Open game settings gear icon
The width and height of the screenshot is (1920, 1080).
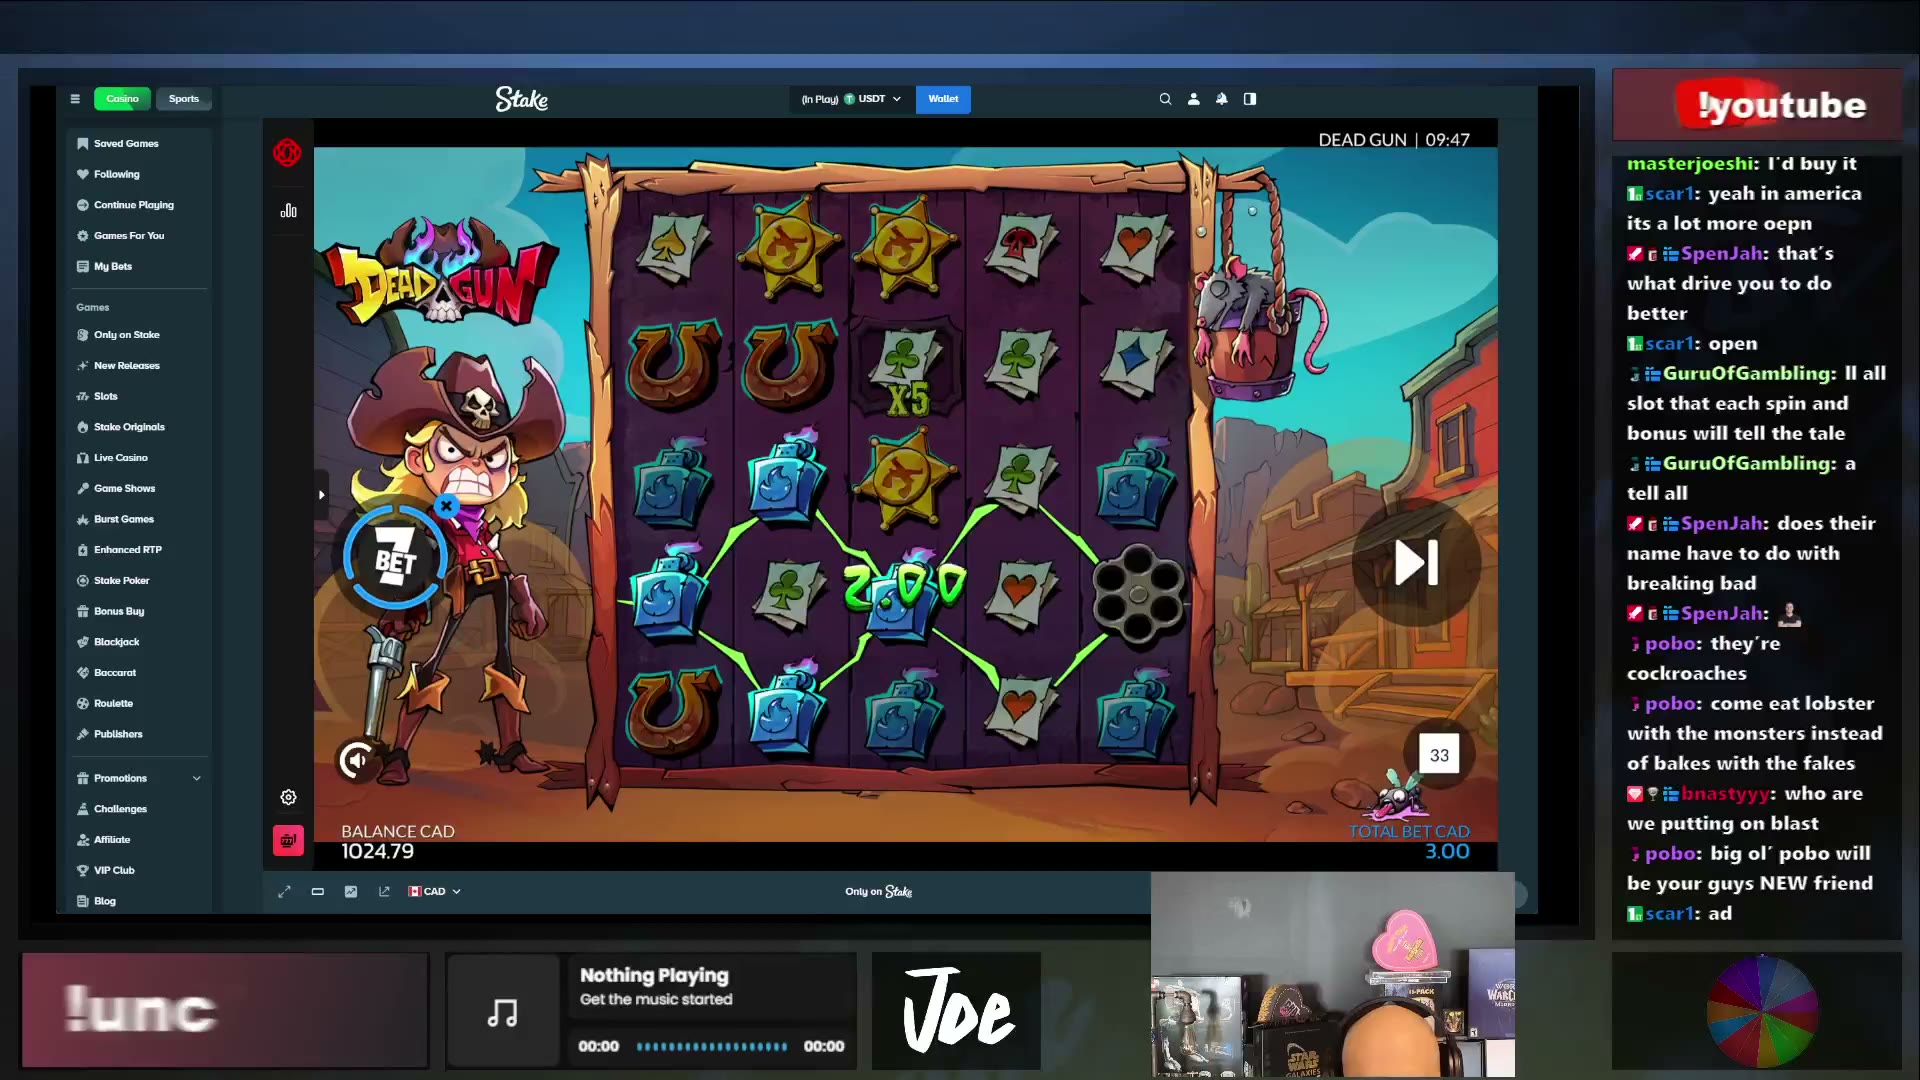[x=288, y=797]
